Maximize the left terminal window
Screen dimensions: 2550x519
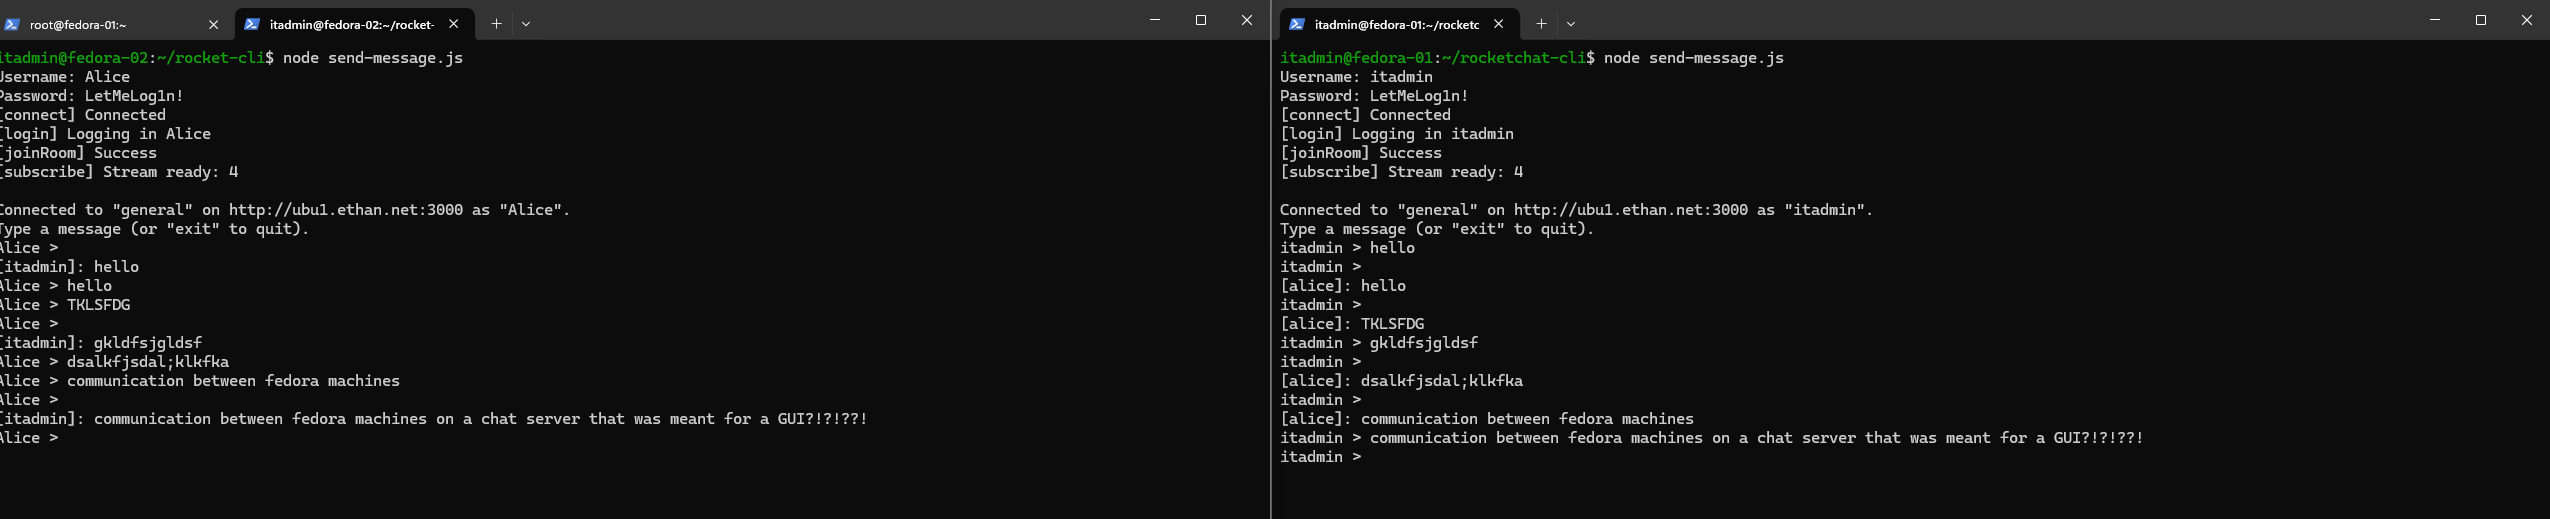1201,20
